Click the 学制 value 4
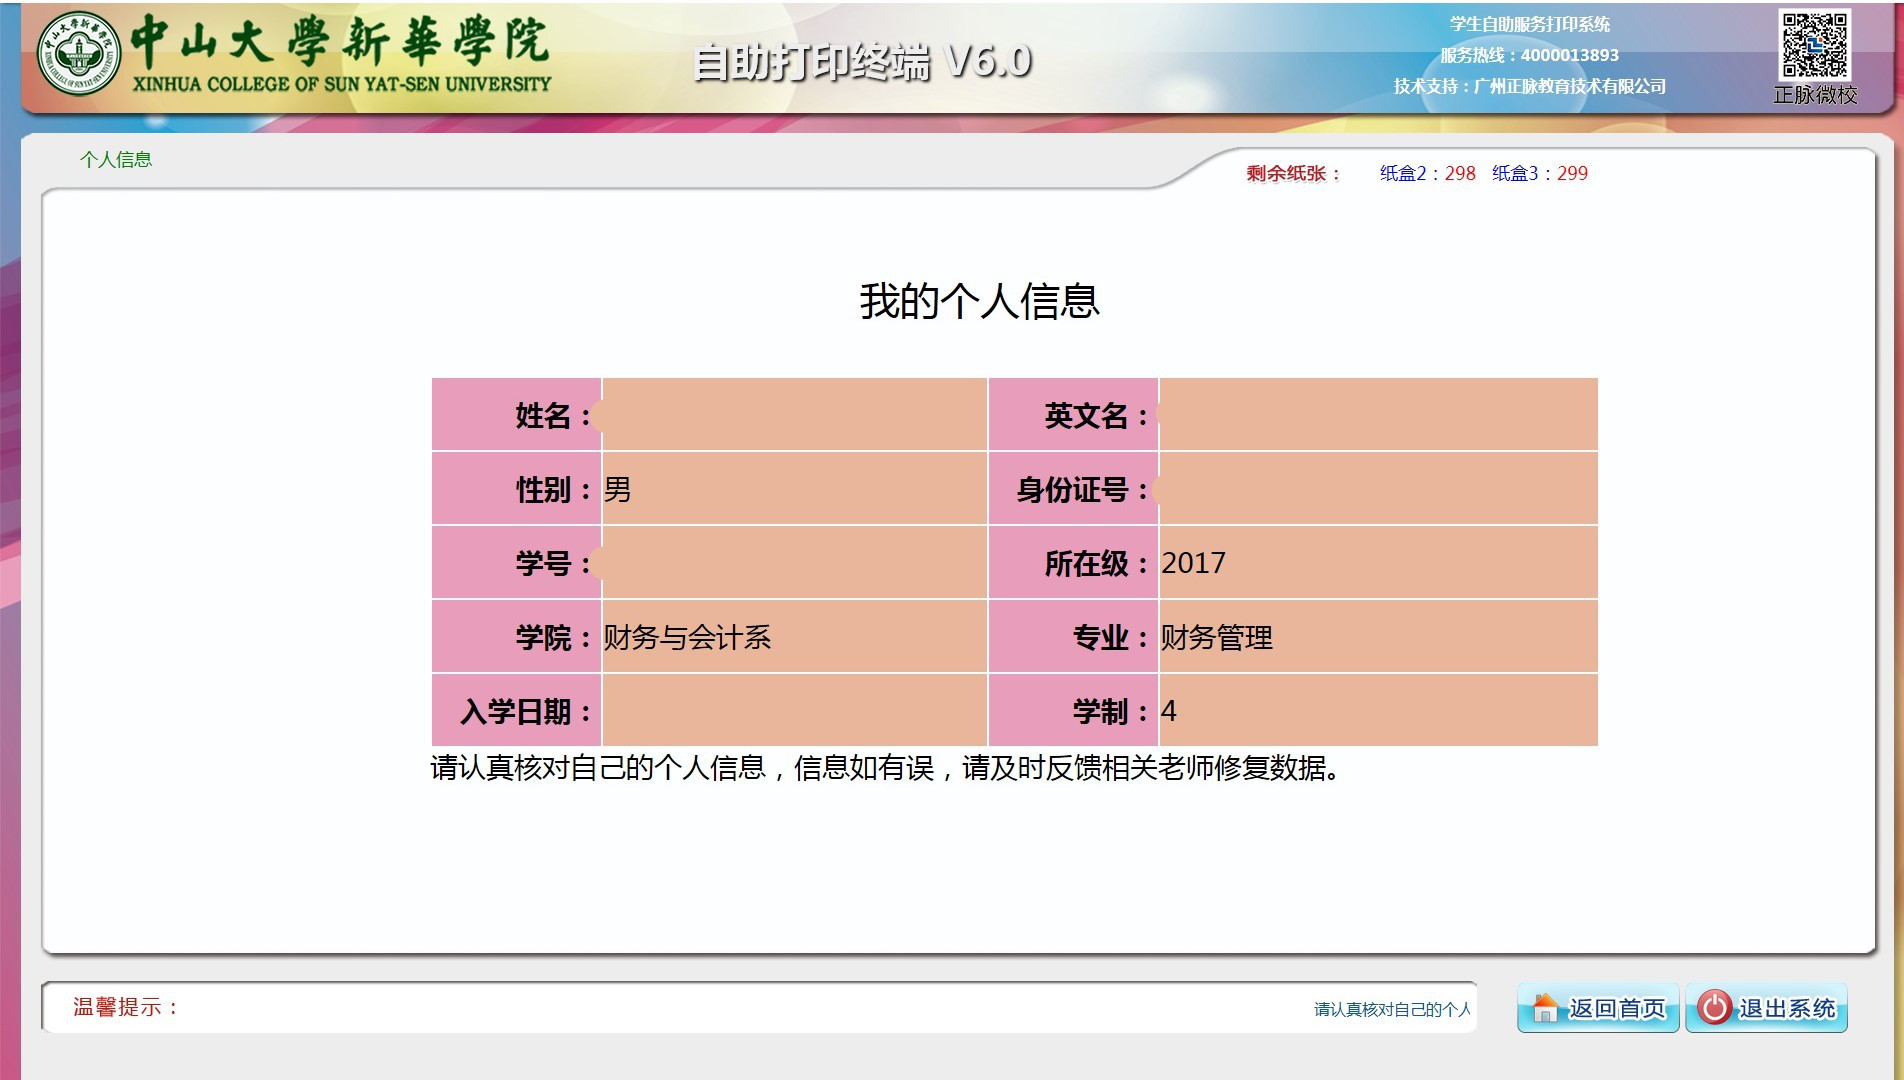The height and width of the screenshot is (1080, 1904). pyautogui.click(x=1169, y=712)
